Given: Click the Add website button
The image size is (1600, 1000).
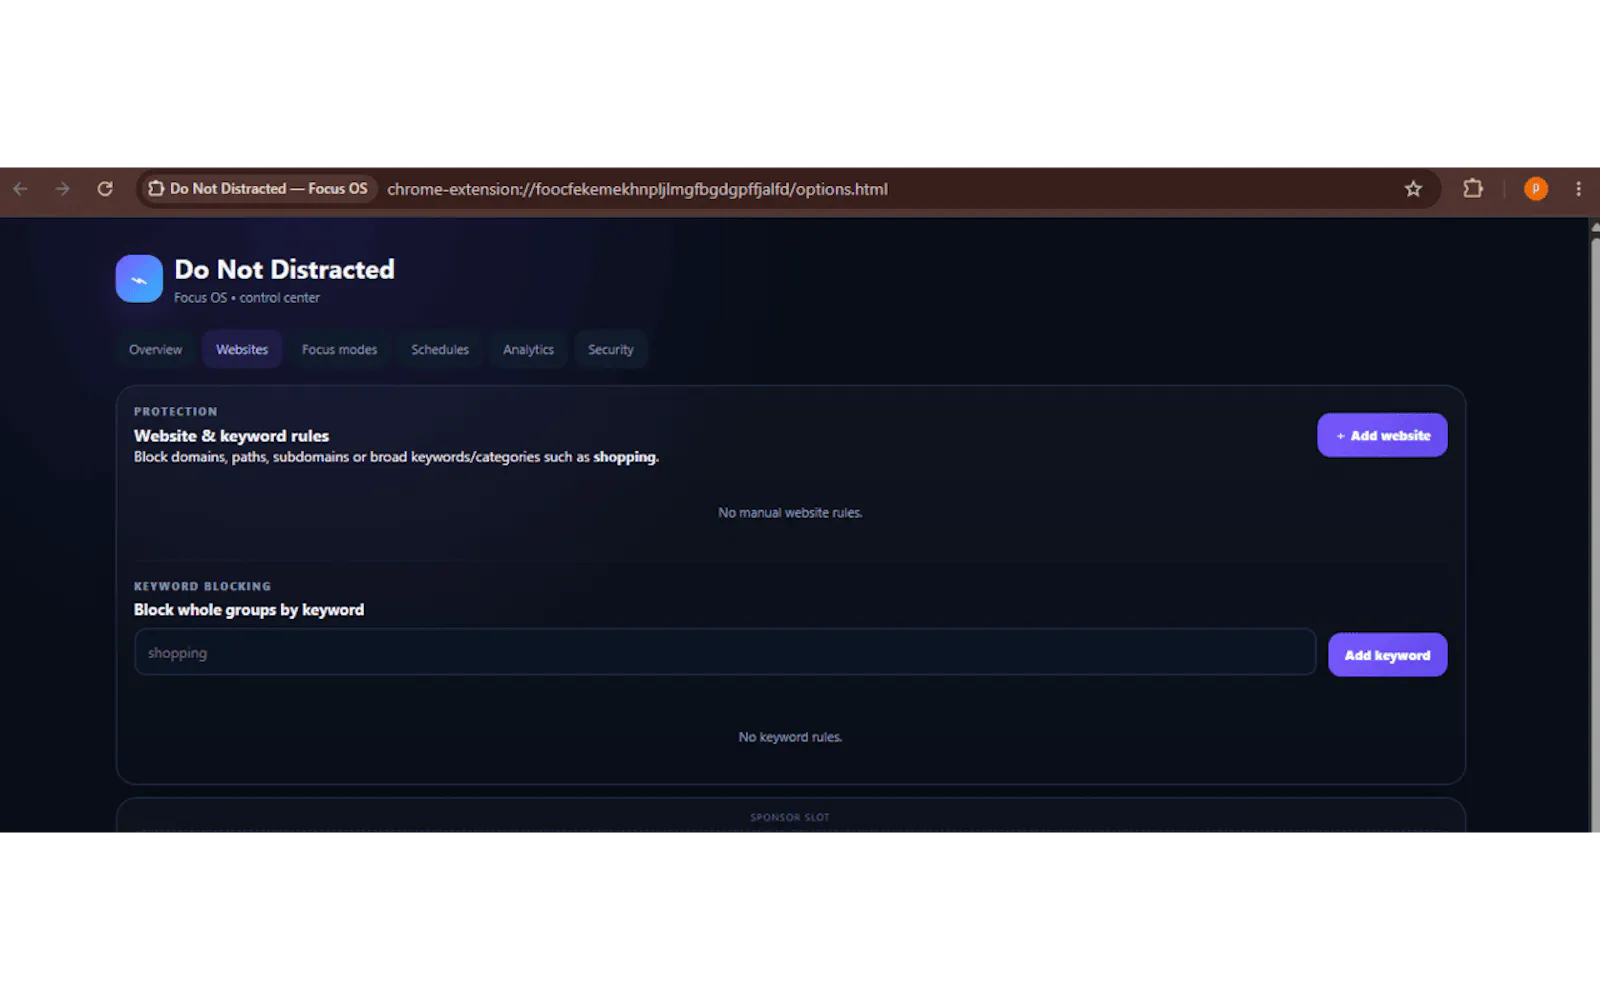Looking at the screenshot, I should point(1382,435).
